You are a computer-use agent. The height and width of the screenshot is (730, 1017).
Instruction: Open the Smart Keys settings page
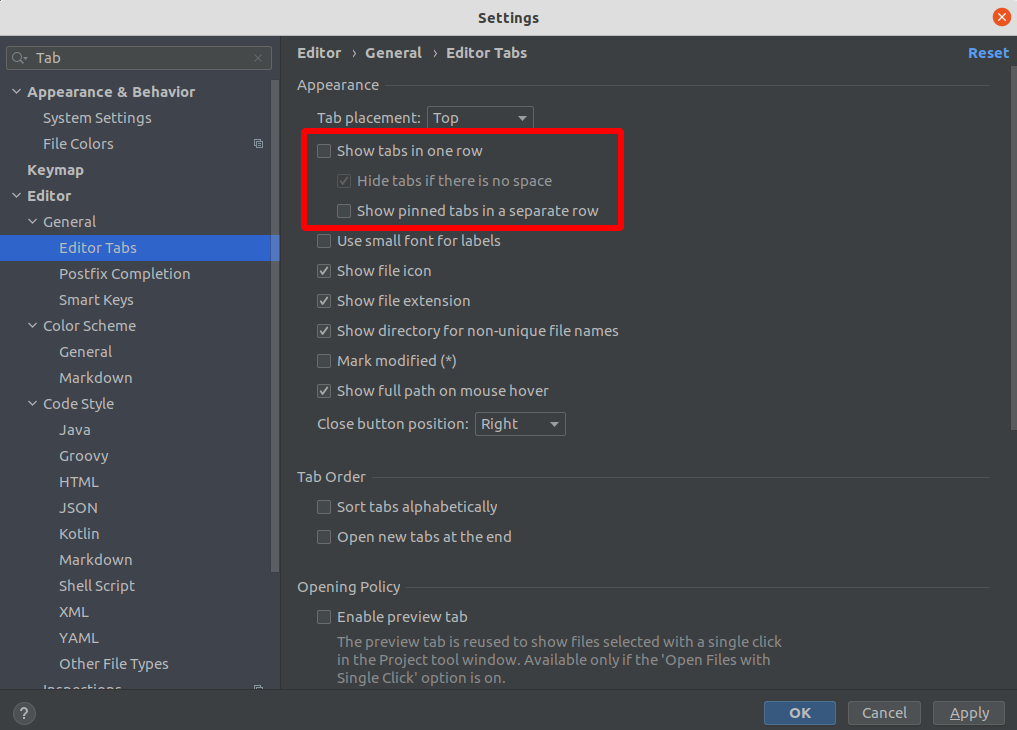pyautogui.click(x=96, y=300)
